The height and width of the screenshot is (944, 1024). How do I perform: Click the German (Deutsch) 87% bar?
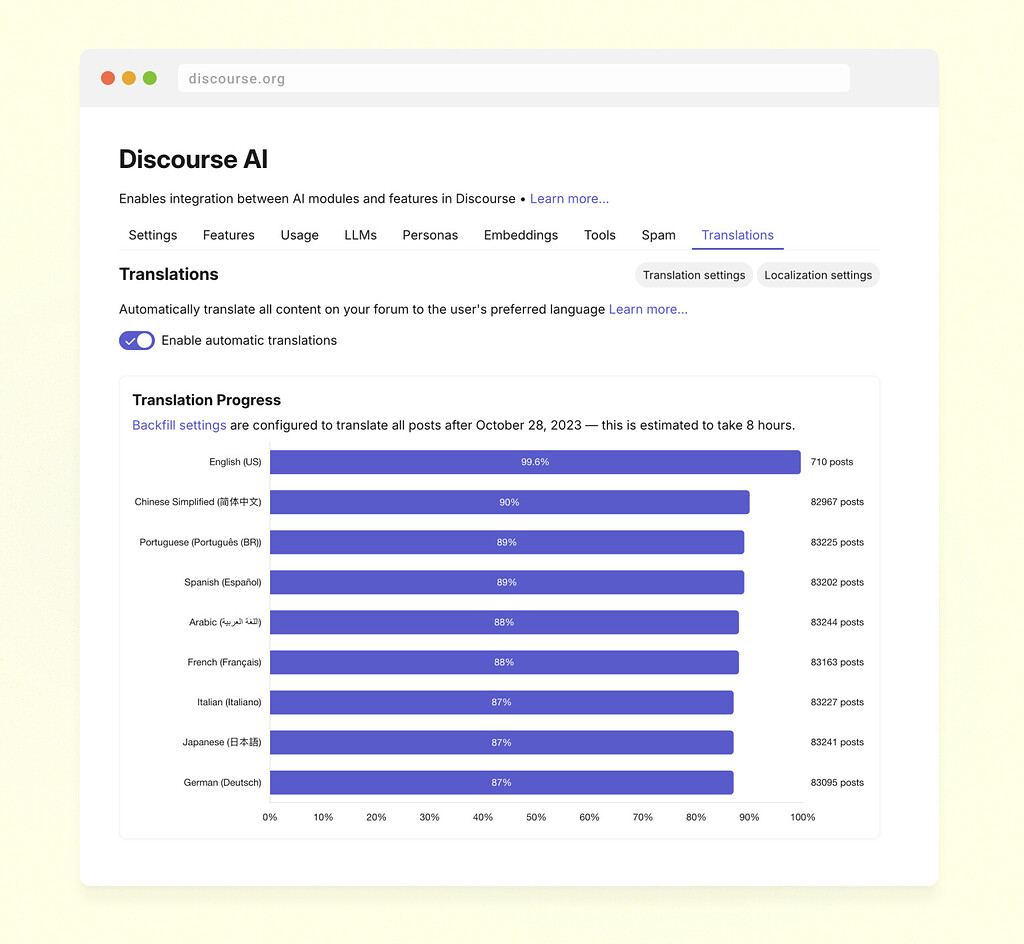point(501,782)
